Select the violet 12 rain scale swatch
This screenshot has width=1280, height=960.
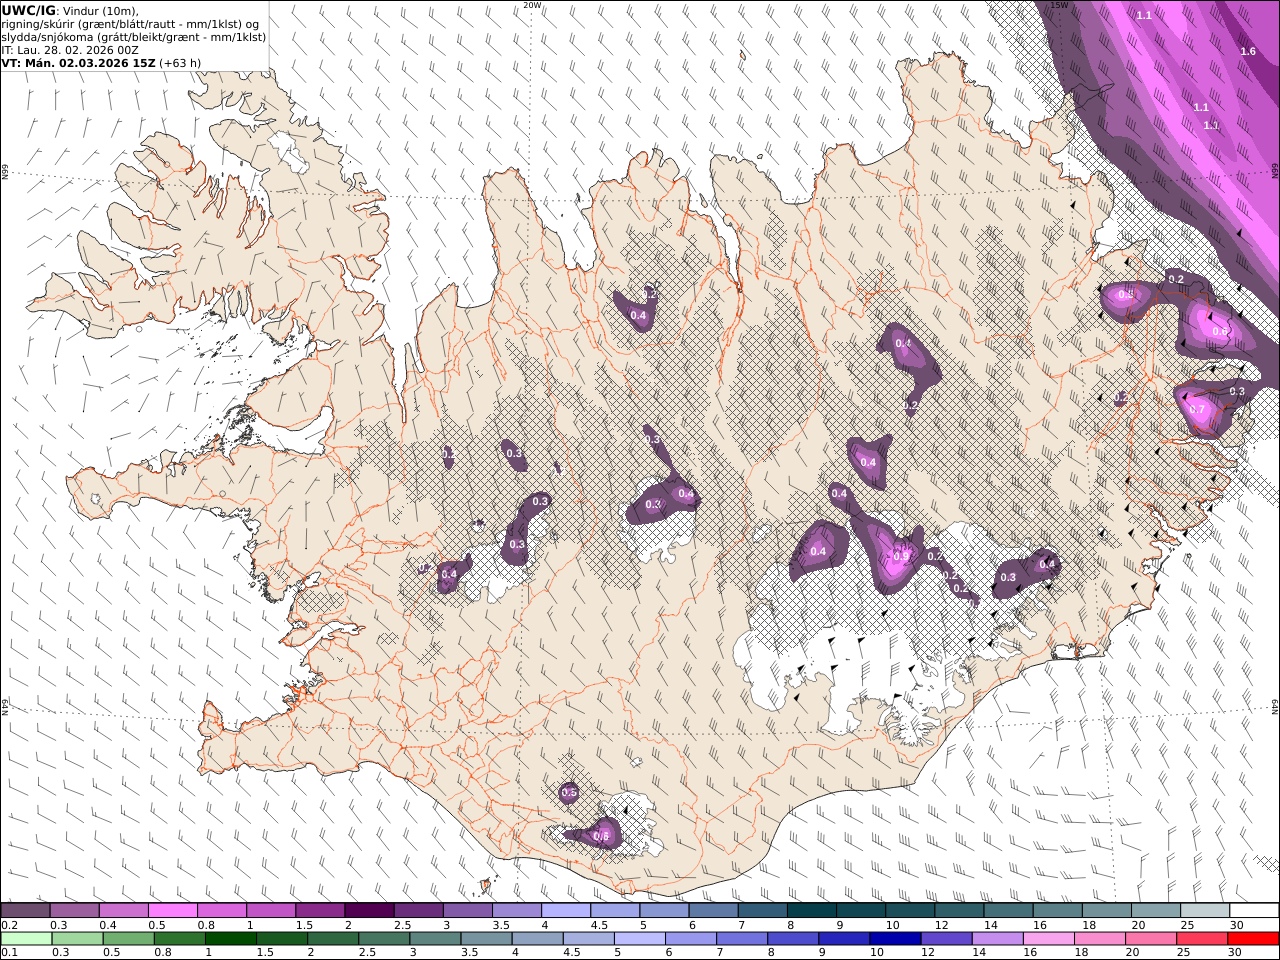coord(945,939)
